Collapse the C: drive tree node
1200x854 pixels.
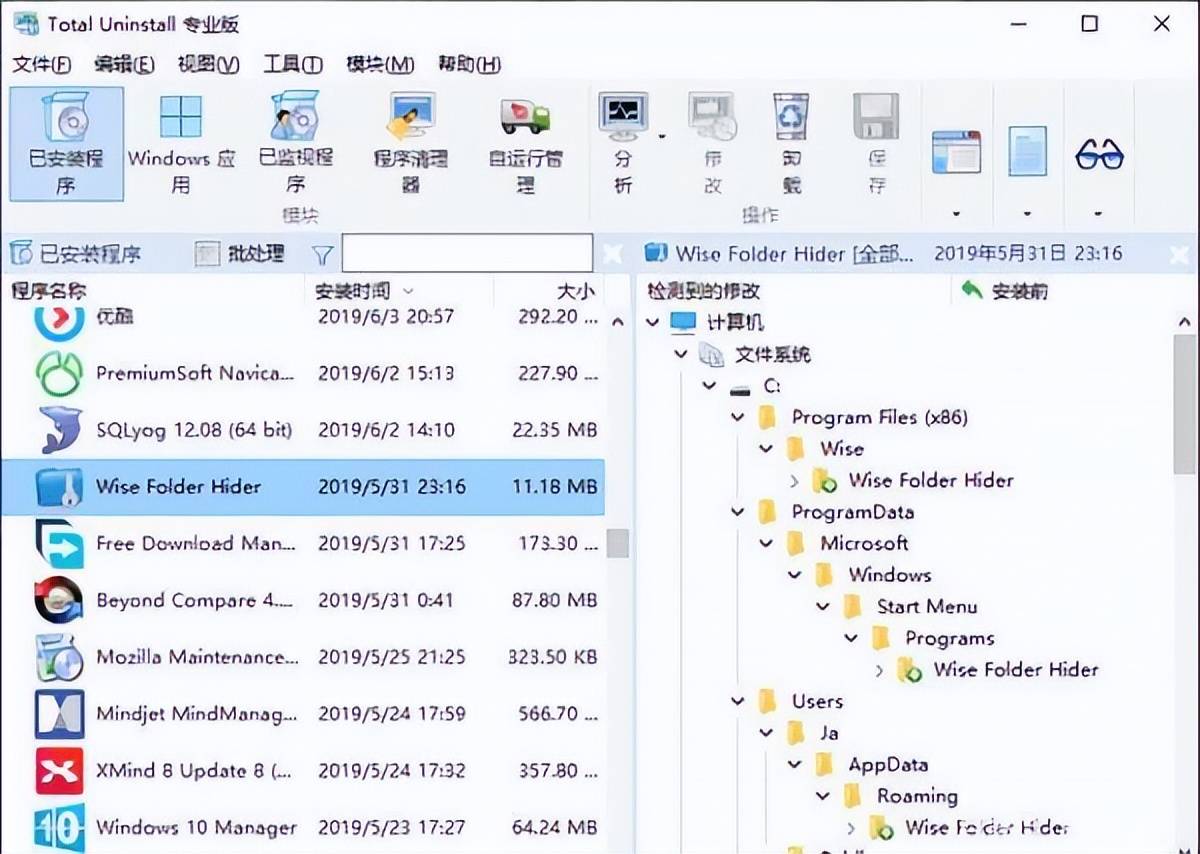[709, 386]
